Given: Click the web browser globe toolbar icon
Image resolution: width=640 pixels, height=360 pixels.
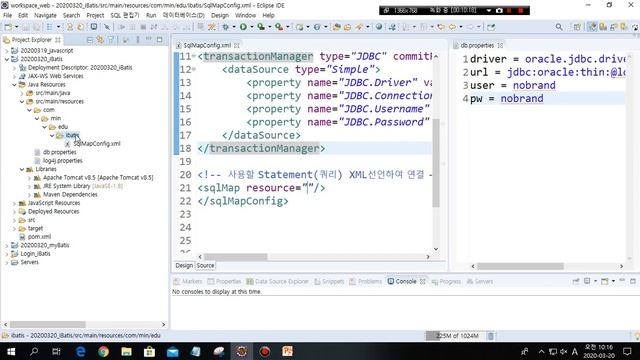Looking at the screenshot, I should click(x=379, y=27).
